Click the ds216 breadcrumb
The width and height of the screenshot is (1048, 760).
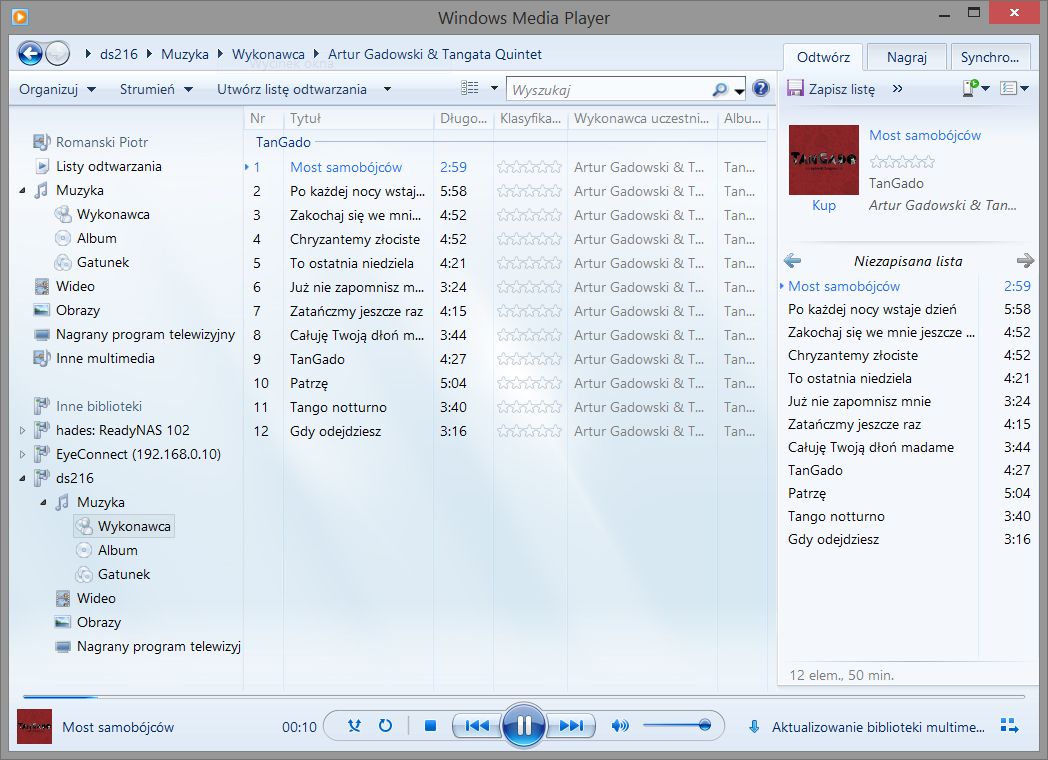pos(118,54)
